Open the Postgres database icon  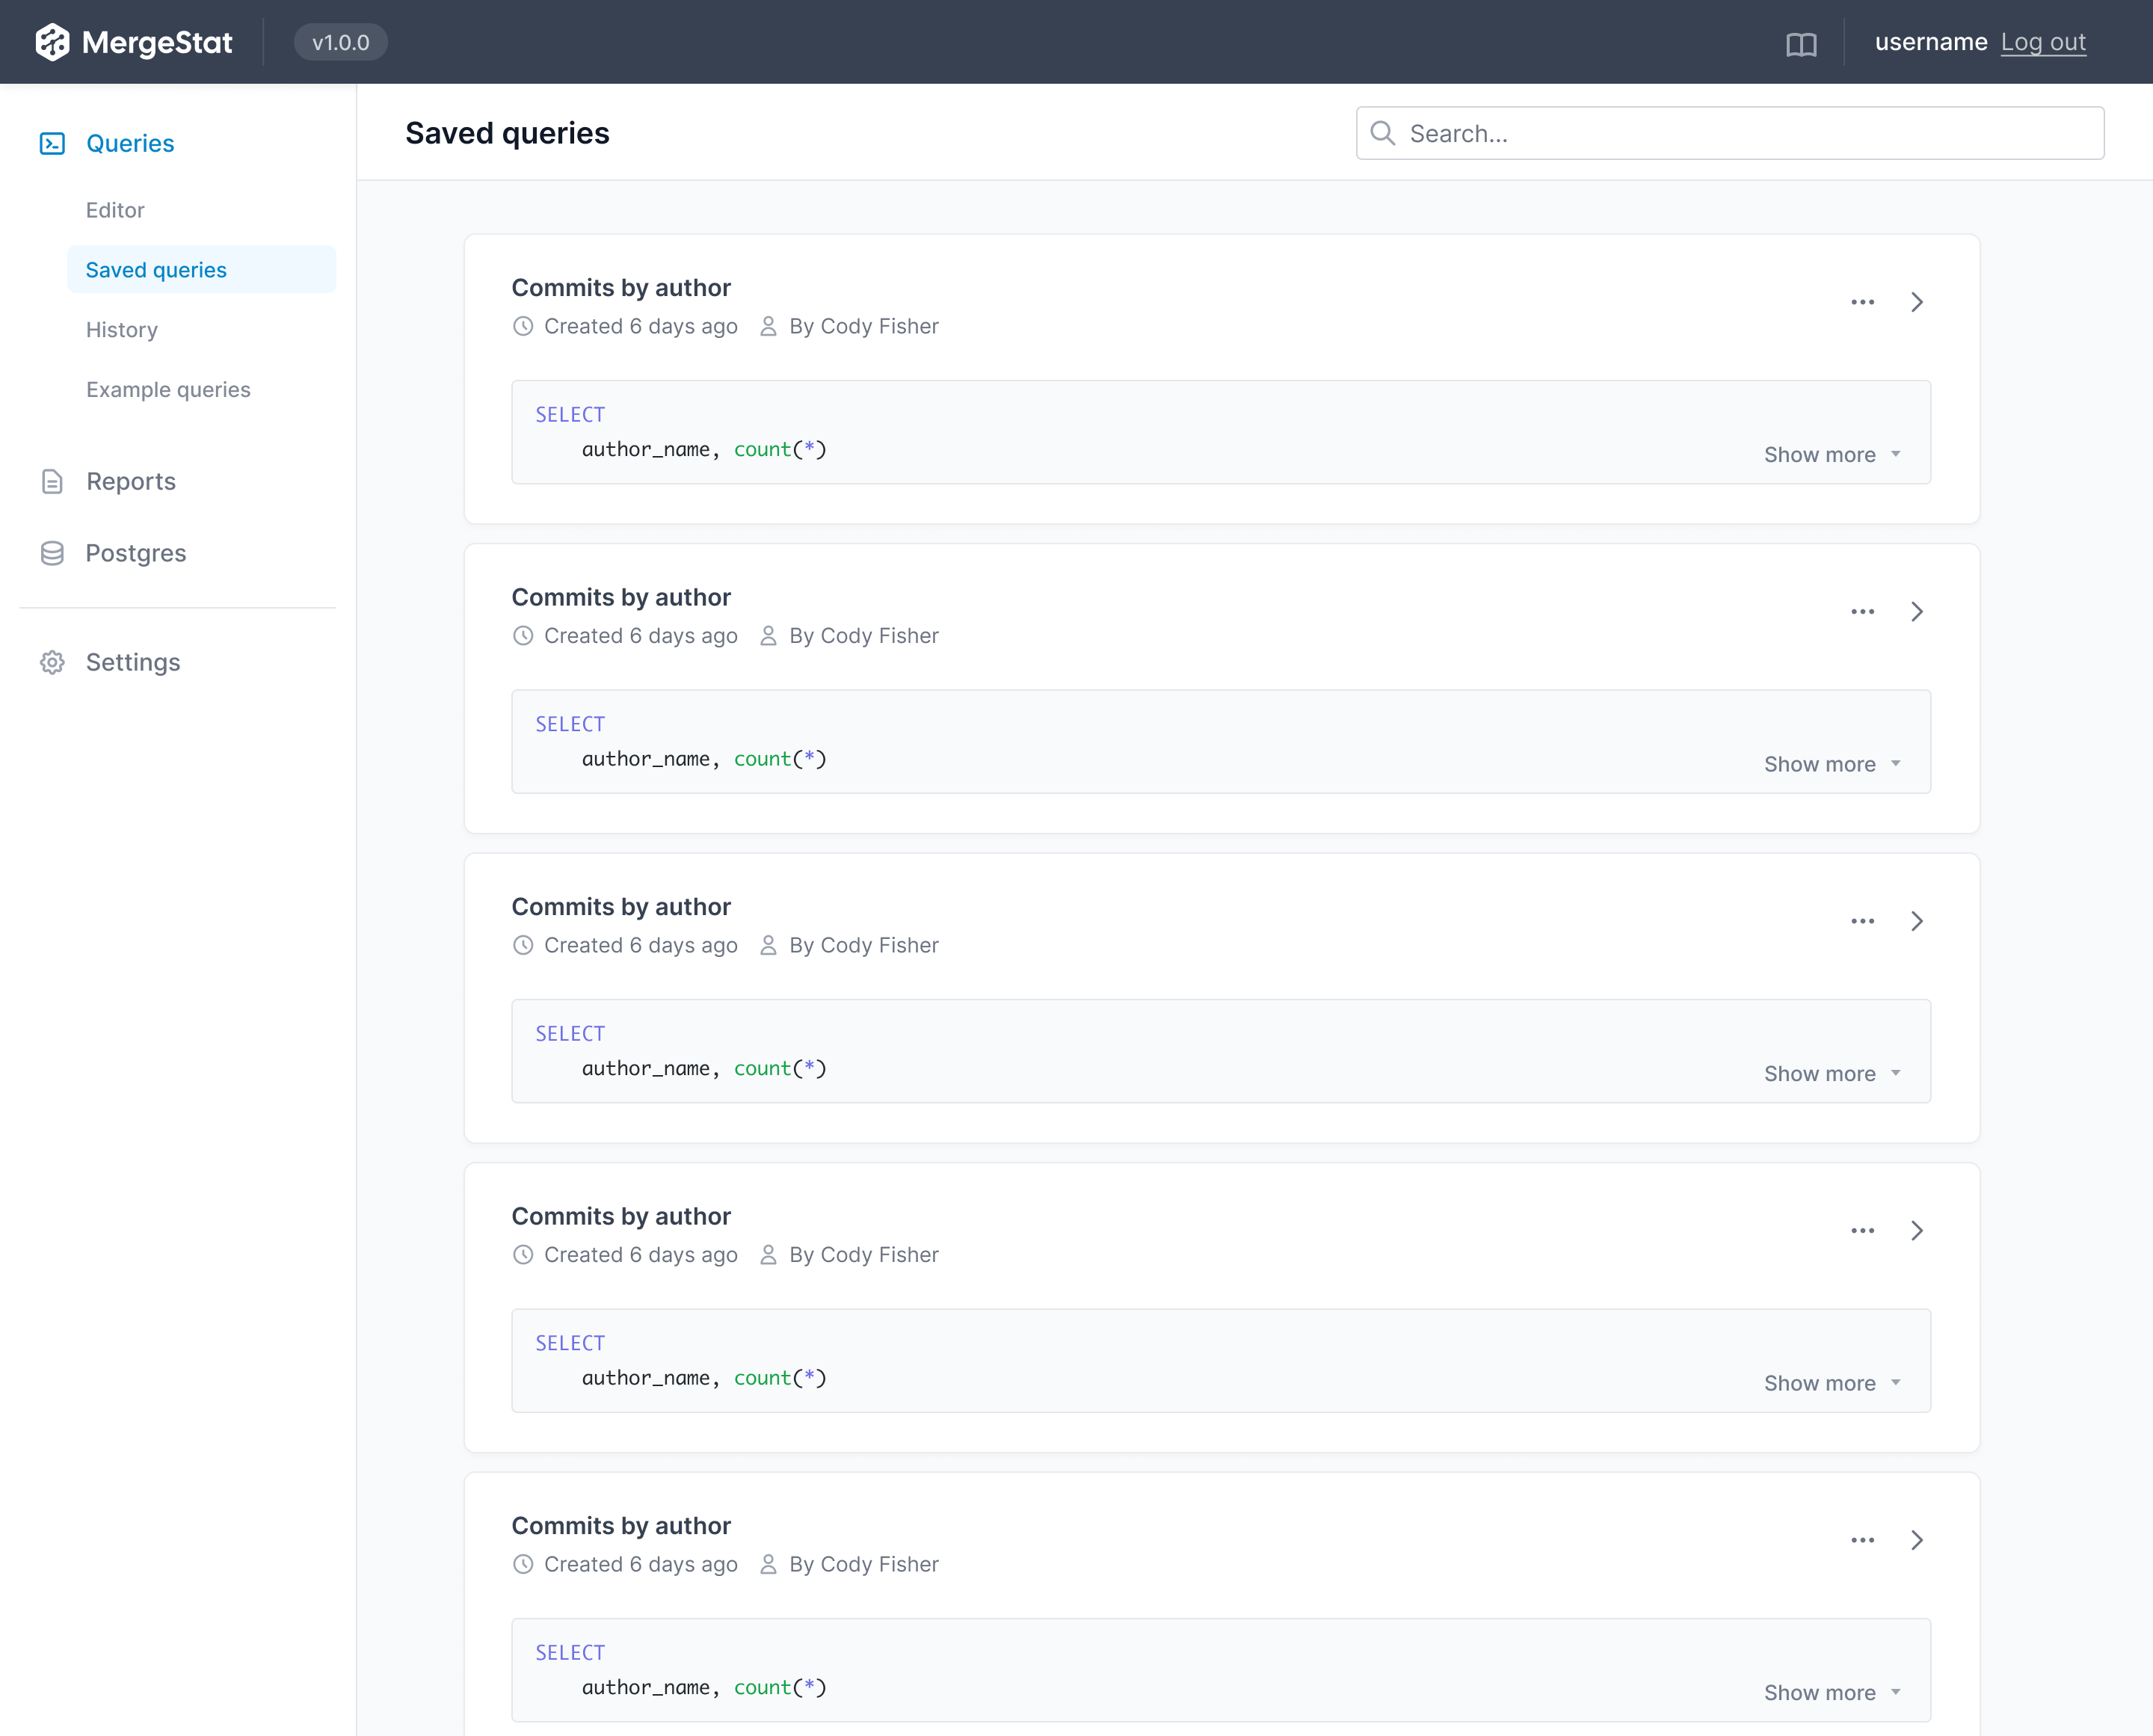coord(52,552)
